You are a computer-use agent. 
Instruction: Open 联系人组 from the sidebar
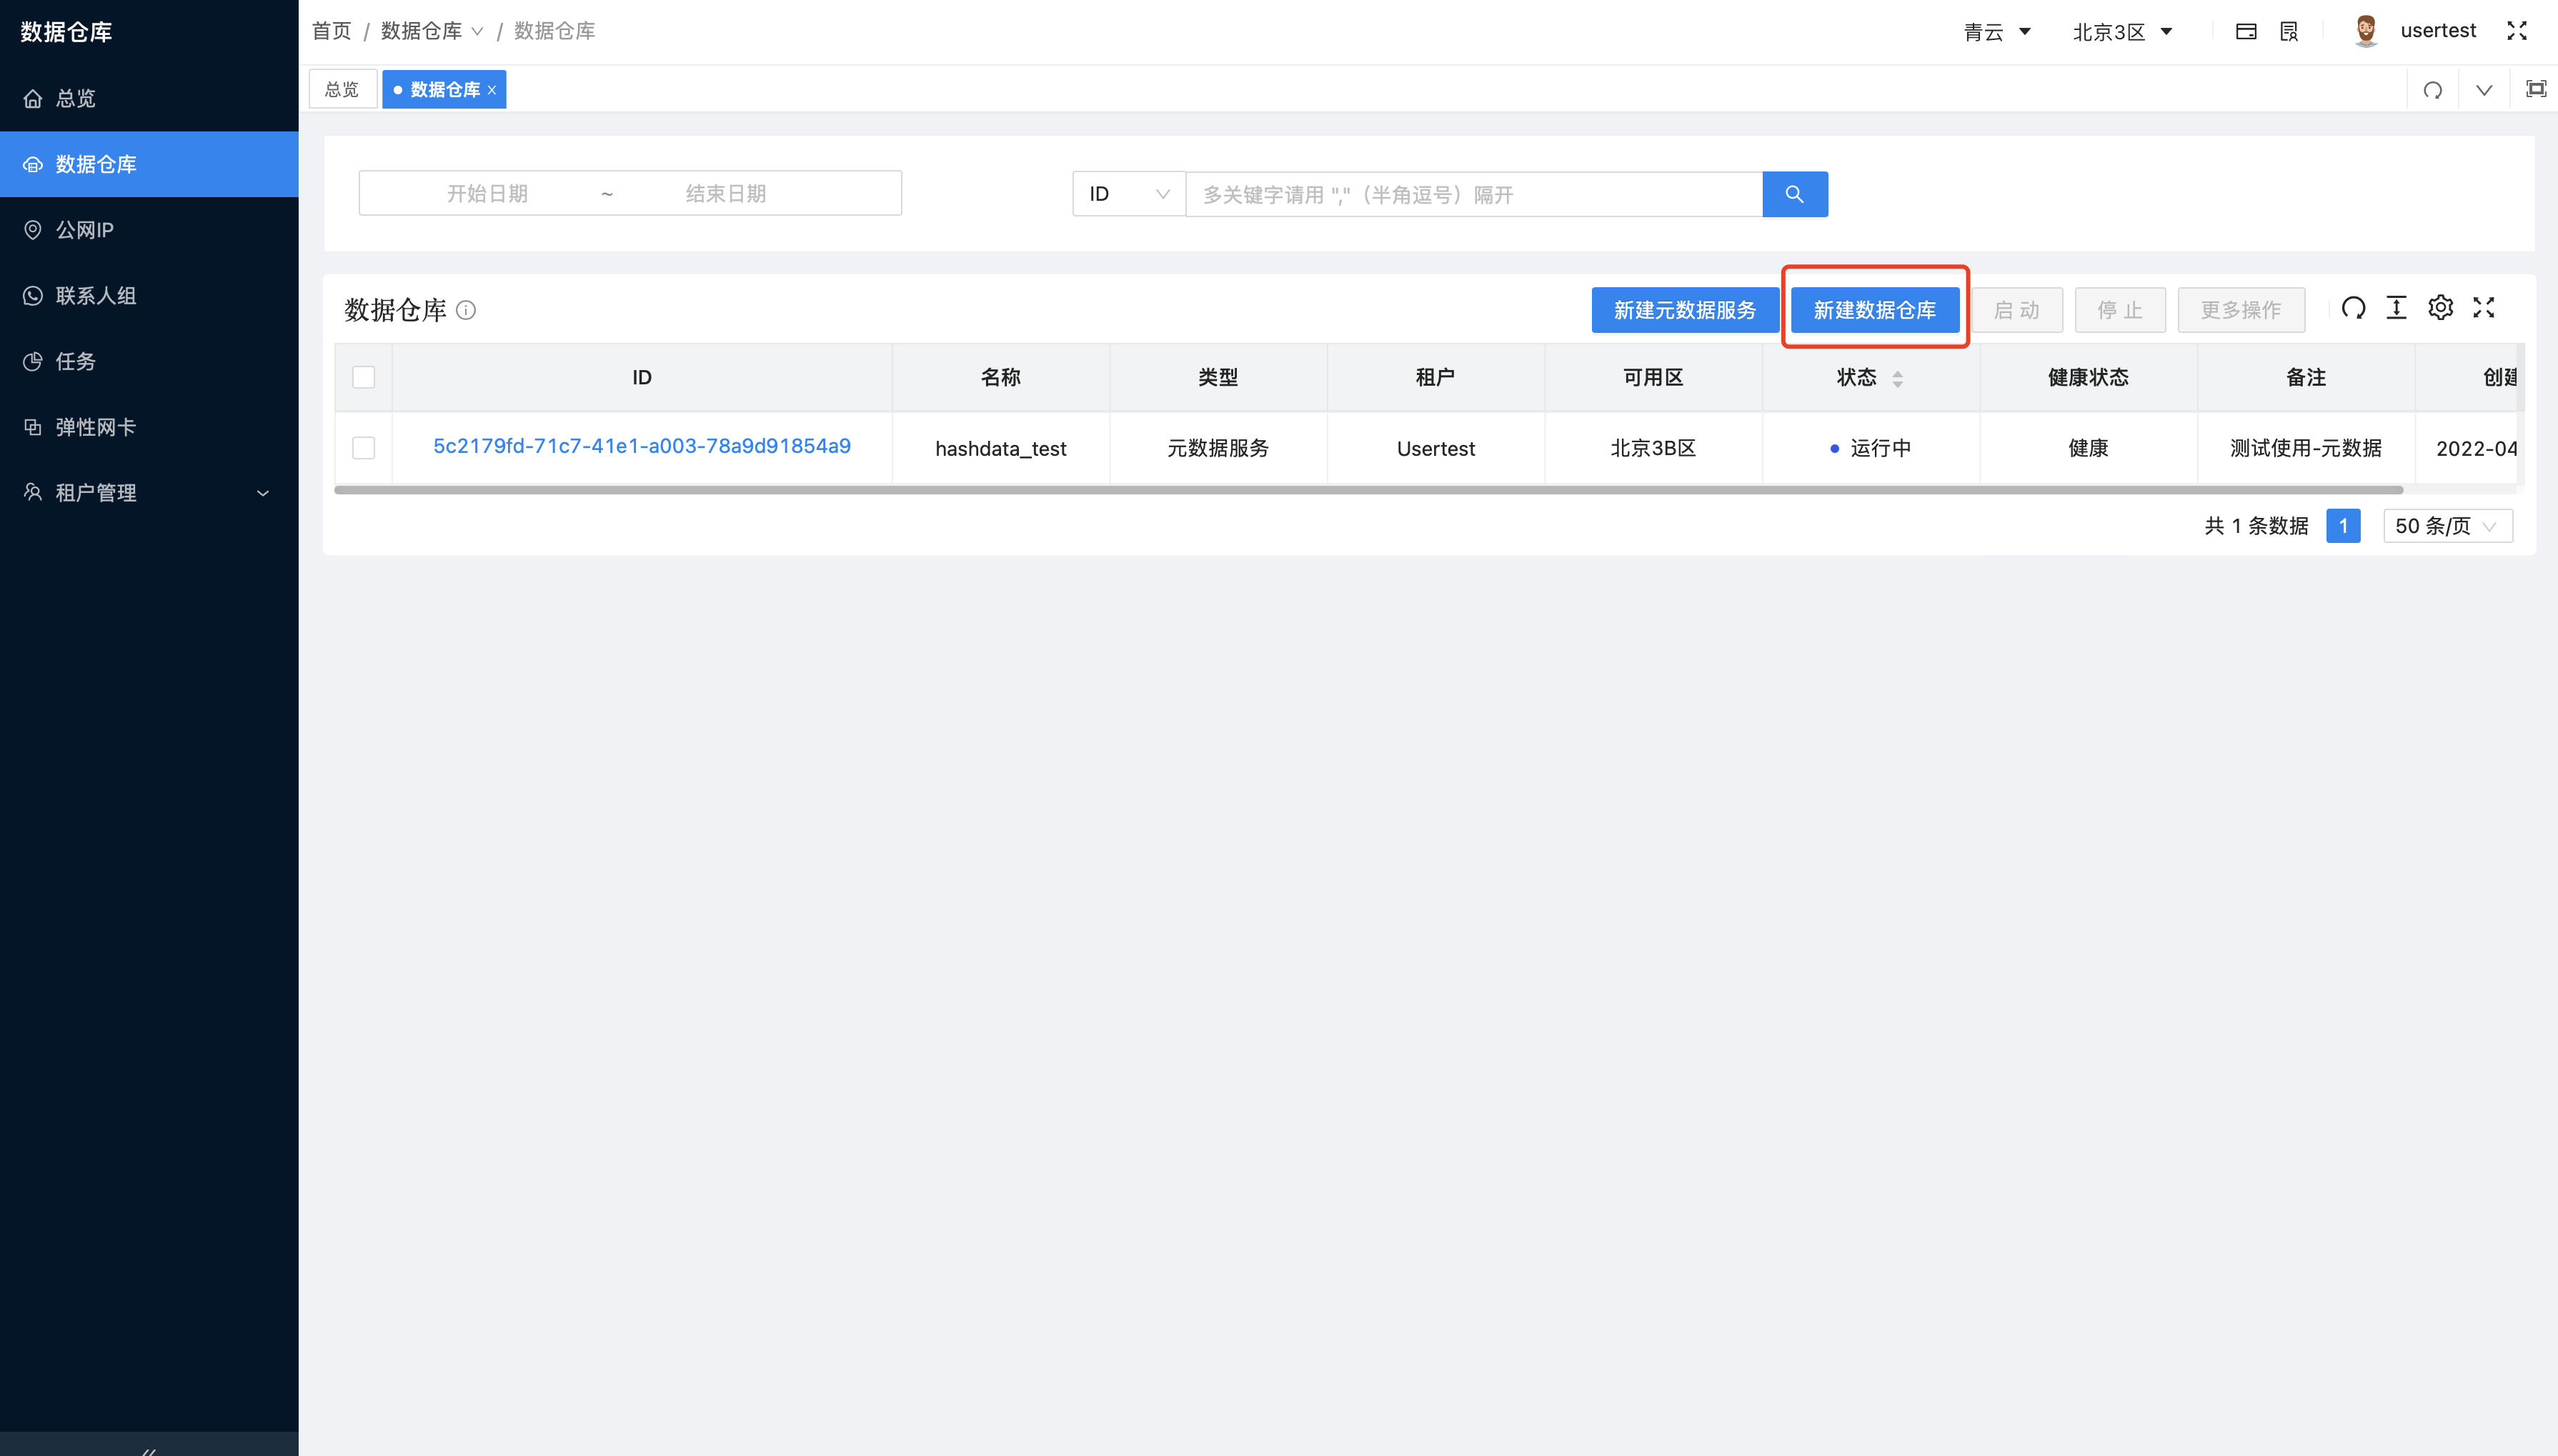pyautogui.click(x=97, y=295)
